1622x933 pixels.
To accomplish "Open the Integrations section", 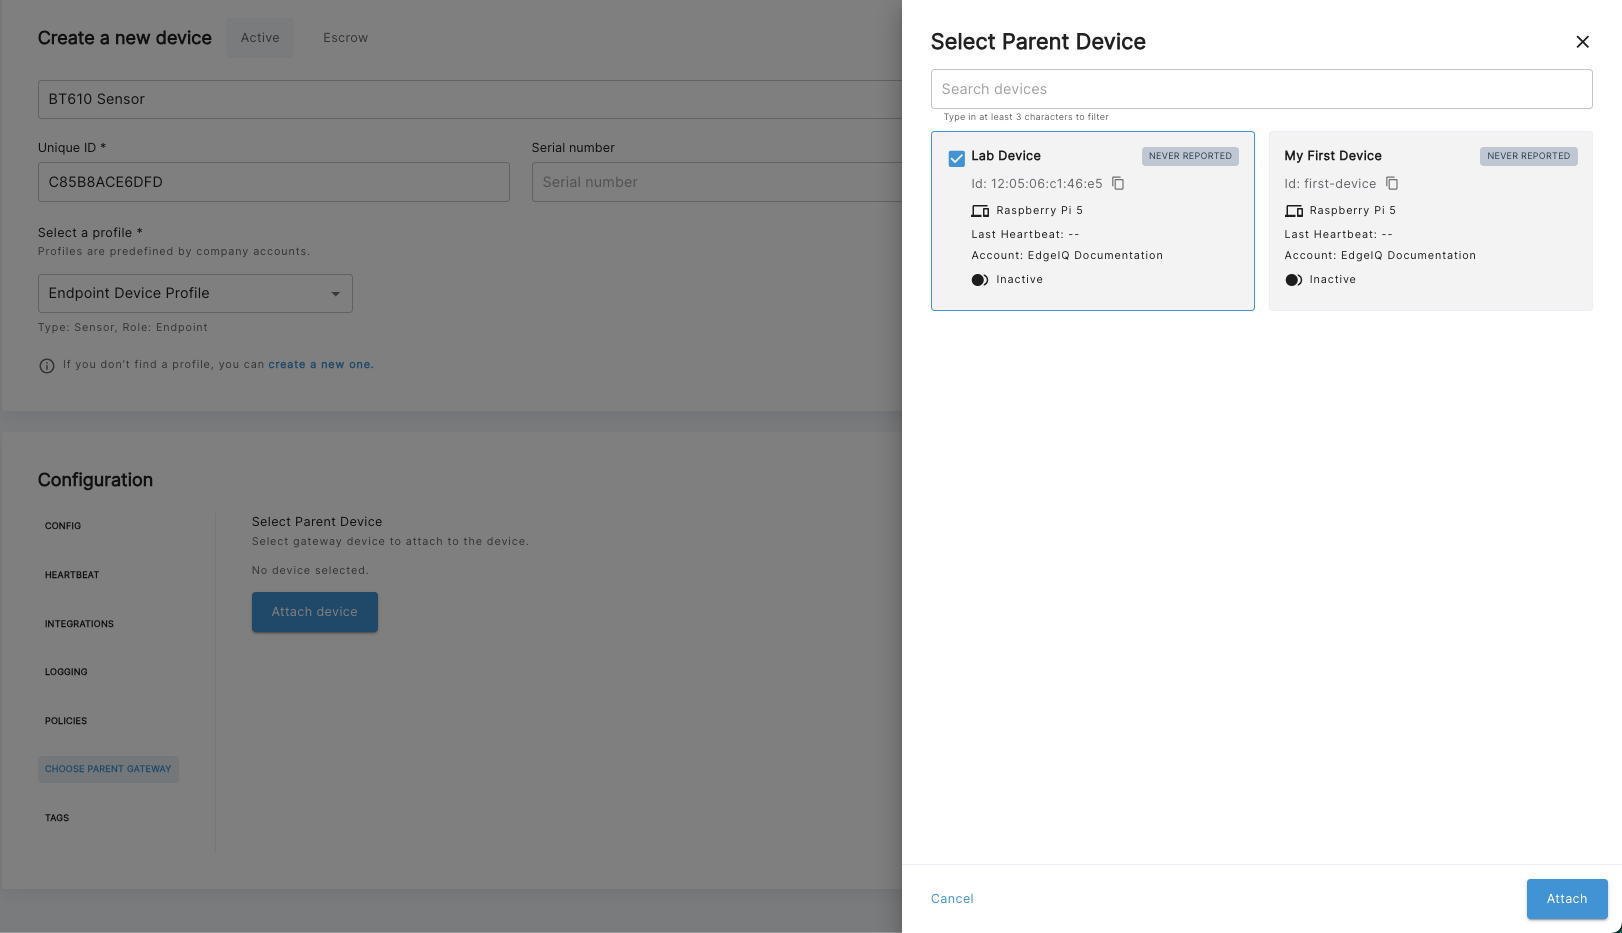I will point(79,624).
